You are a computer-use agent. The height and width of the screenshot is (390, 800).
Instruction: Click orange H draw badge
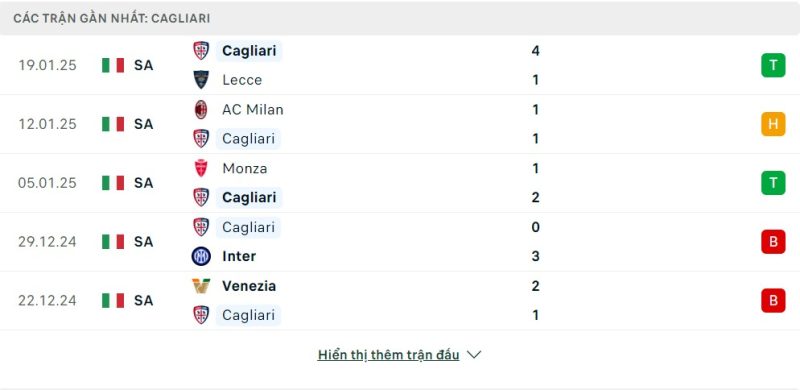773,124
